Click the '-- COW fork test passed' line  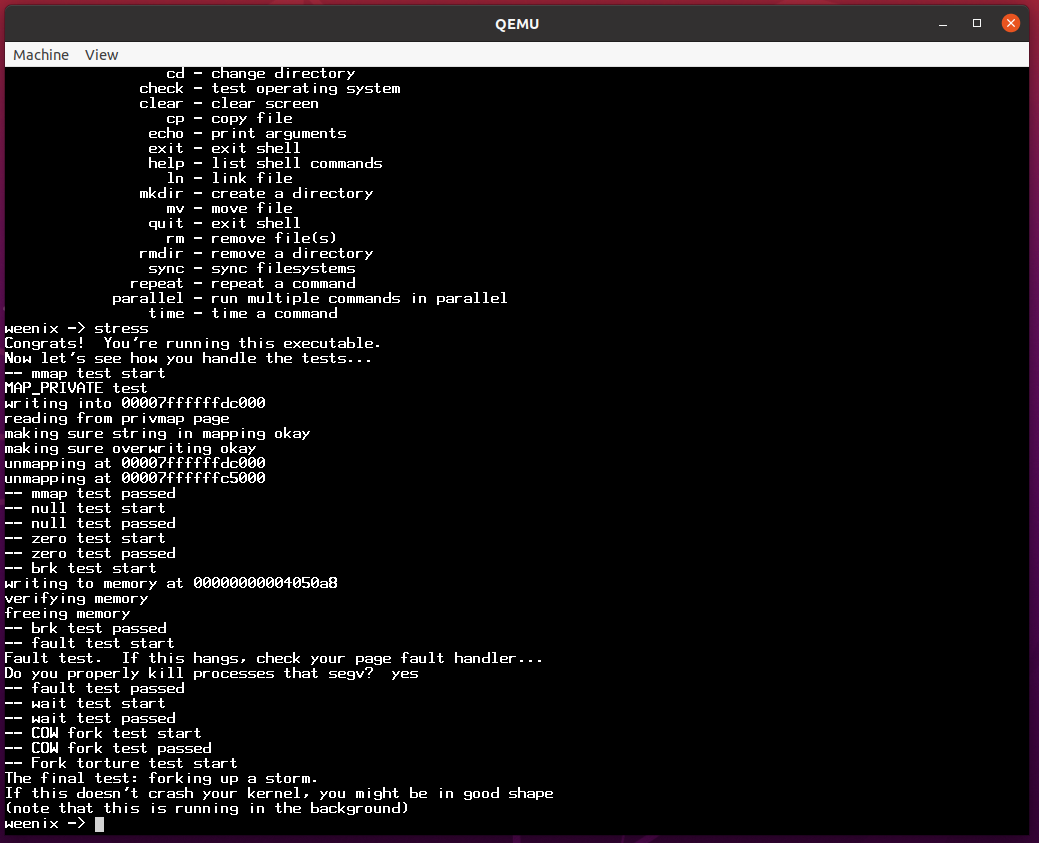[108, 748]
